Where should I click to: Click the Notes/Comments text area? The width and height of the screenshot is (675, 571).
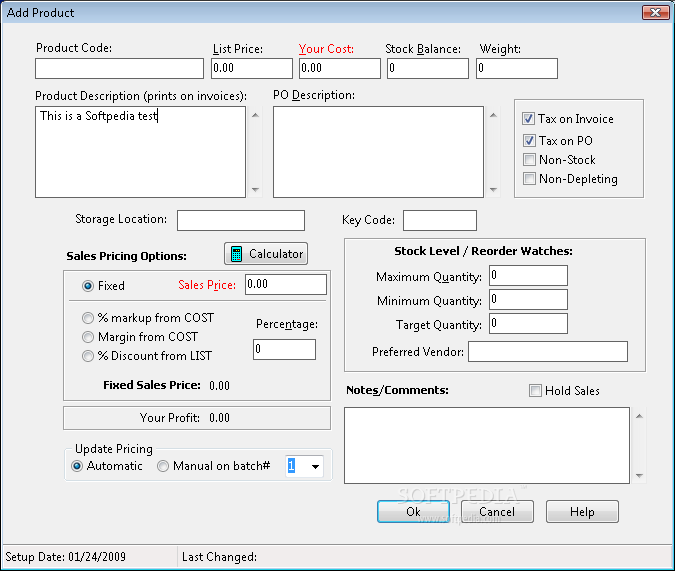(x=487, y=446)
